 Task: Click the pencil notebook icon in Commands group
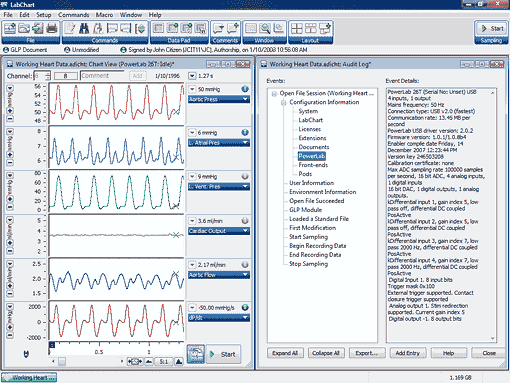70,29
